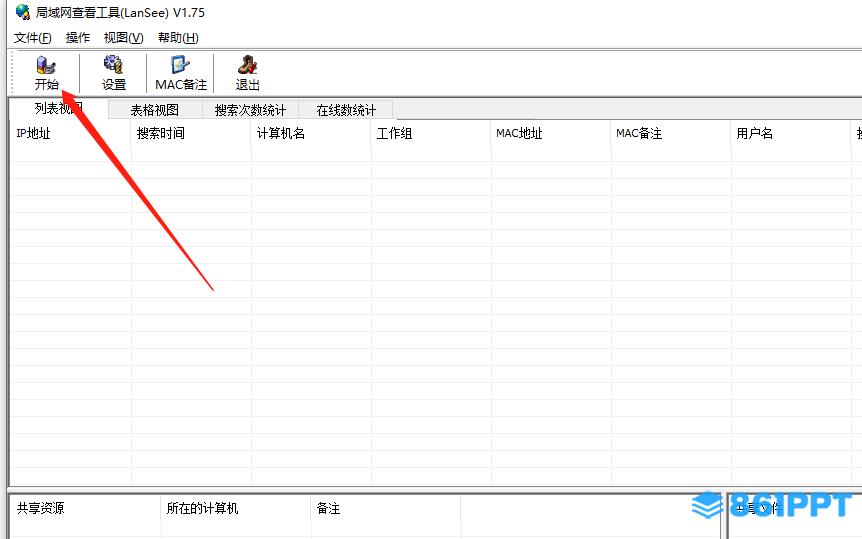The image size is (862, 539).
Task: Switch to the 在线数统计 tab
Action: click(x=346, y=110)
